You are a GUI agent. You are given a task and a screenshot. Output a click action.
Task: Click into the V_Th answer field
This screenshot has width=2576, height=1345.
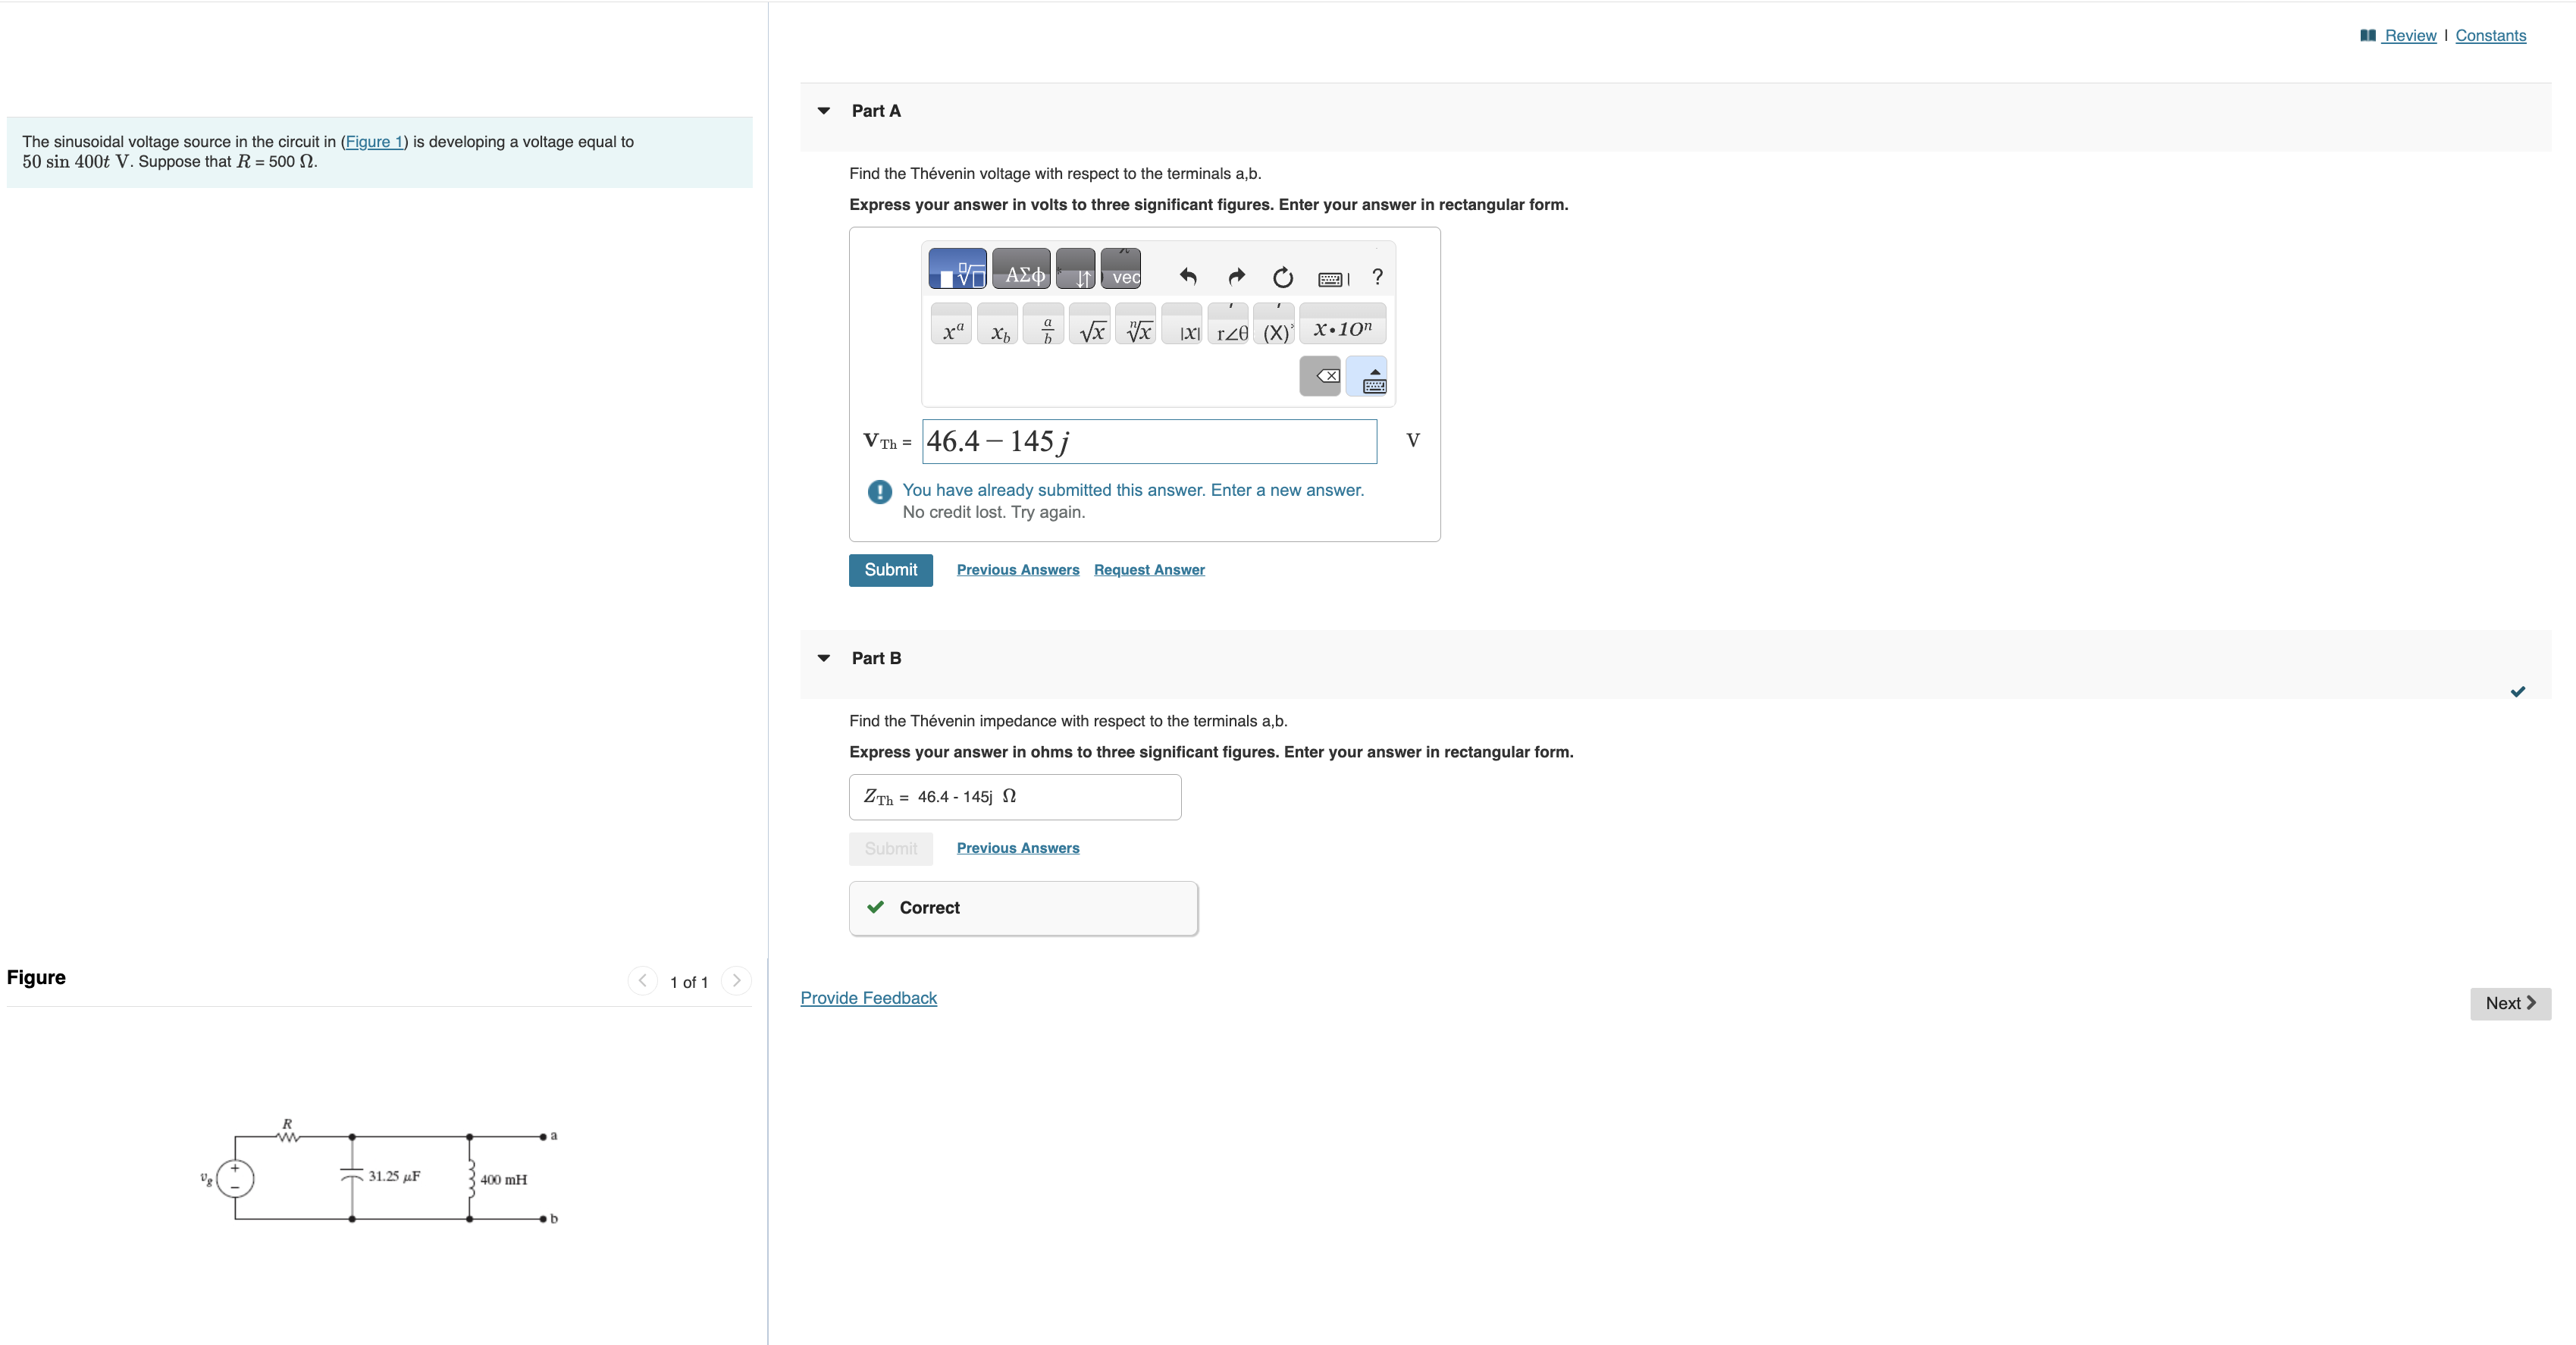point(1149,441)
